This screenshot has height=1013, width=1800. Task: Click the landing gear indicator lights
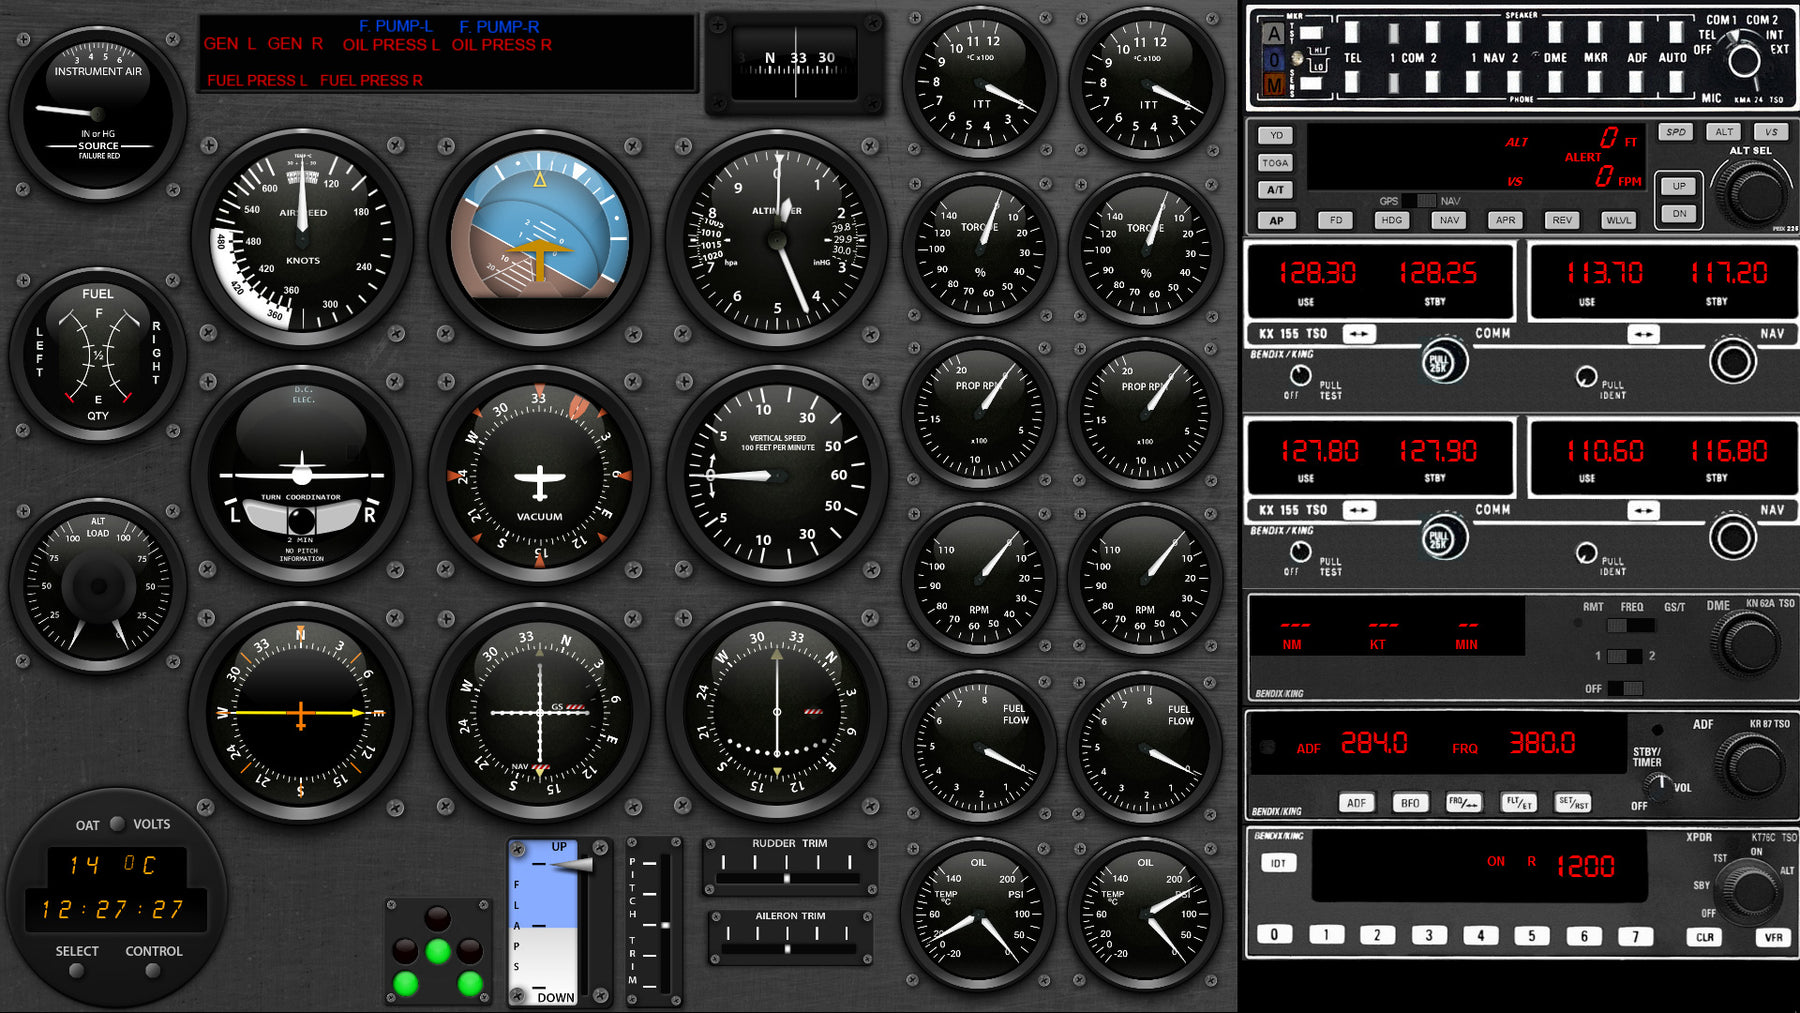[438, 951]
